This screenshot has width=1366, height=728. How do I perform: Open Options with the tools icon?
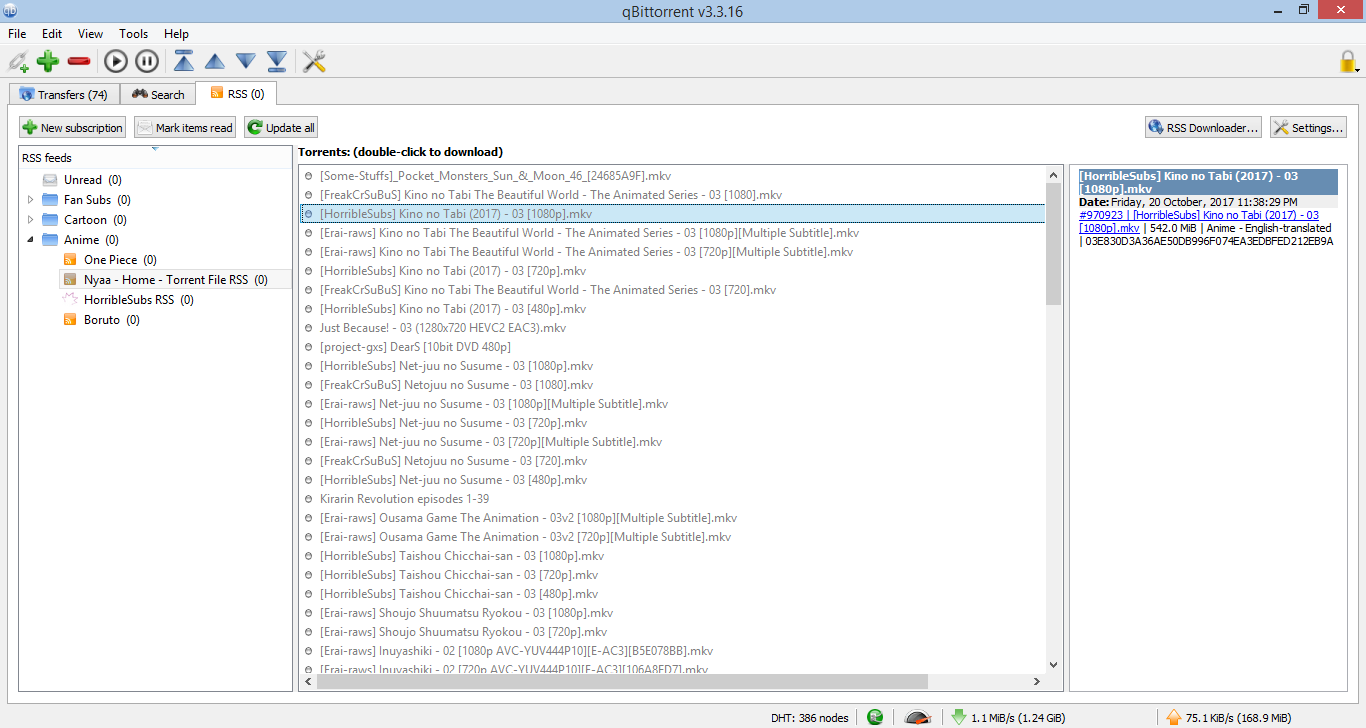(x=314, y=62)
